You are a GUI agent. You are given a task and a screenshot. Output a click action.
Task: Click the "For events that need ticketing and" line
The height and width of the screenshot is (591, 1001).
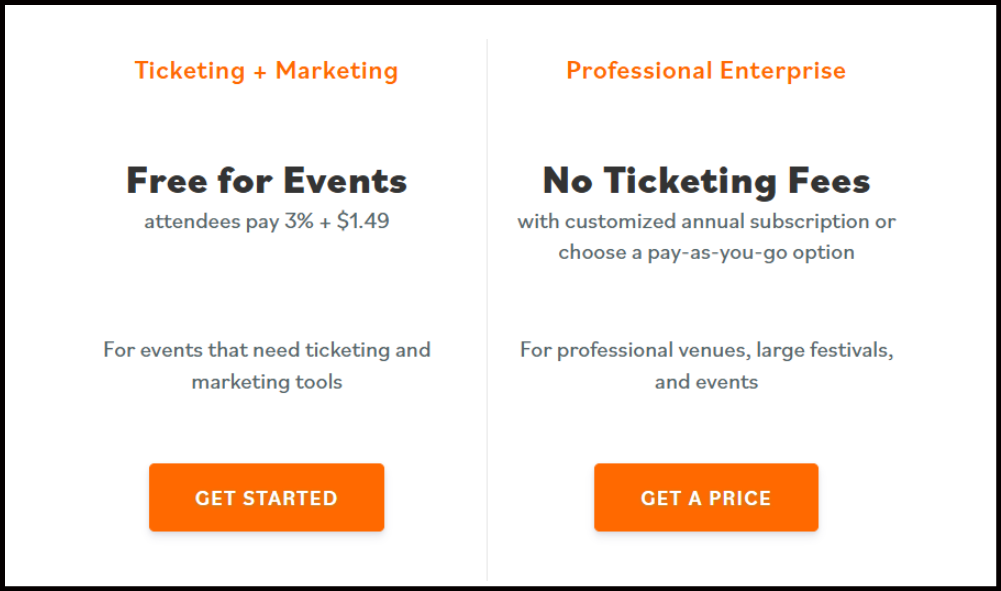(x=266, y=350)
